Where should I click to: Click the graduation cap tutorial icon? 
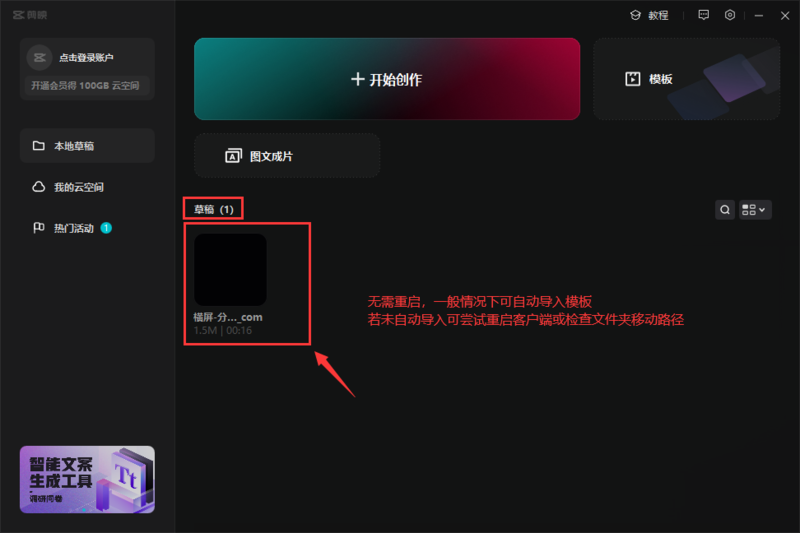pos(635,15)
